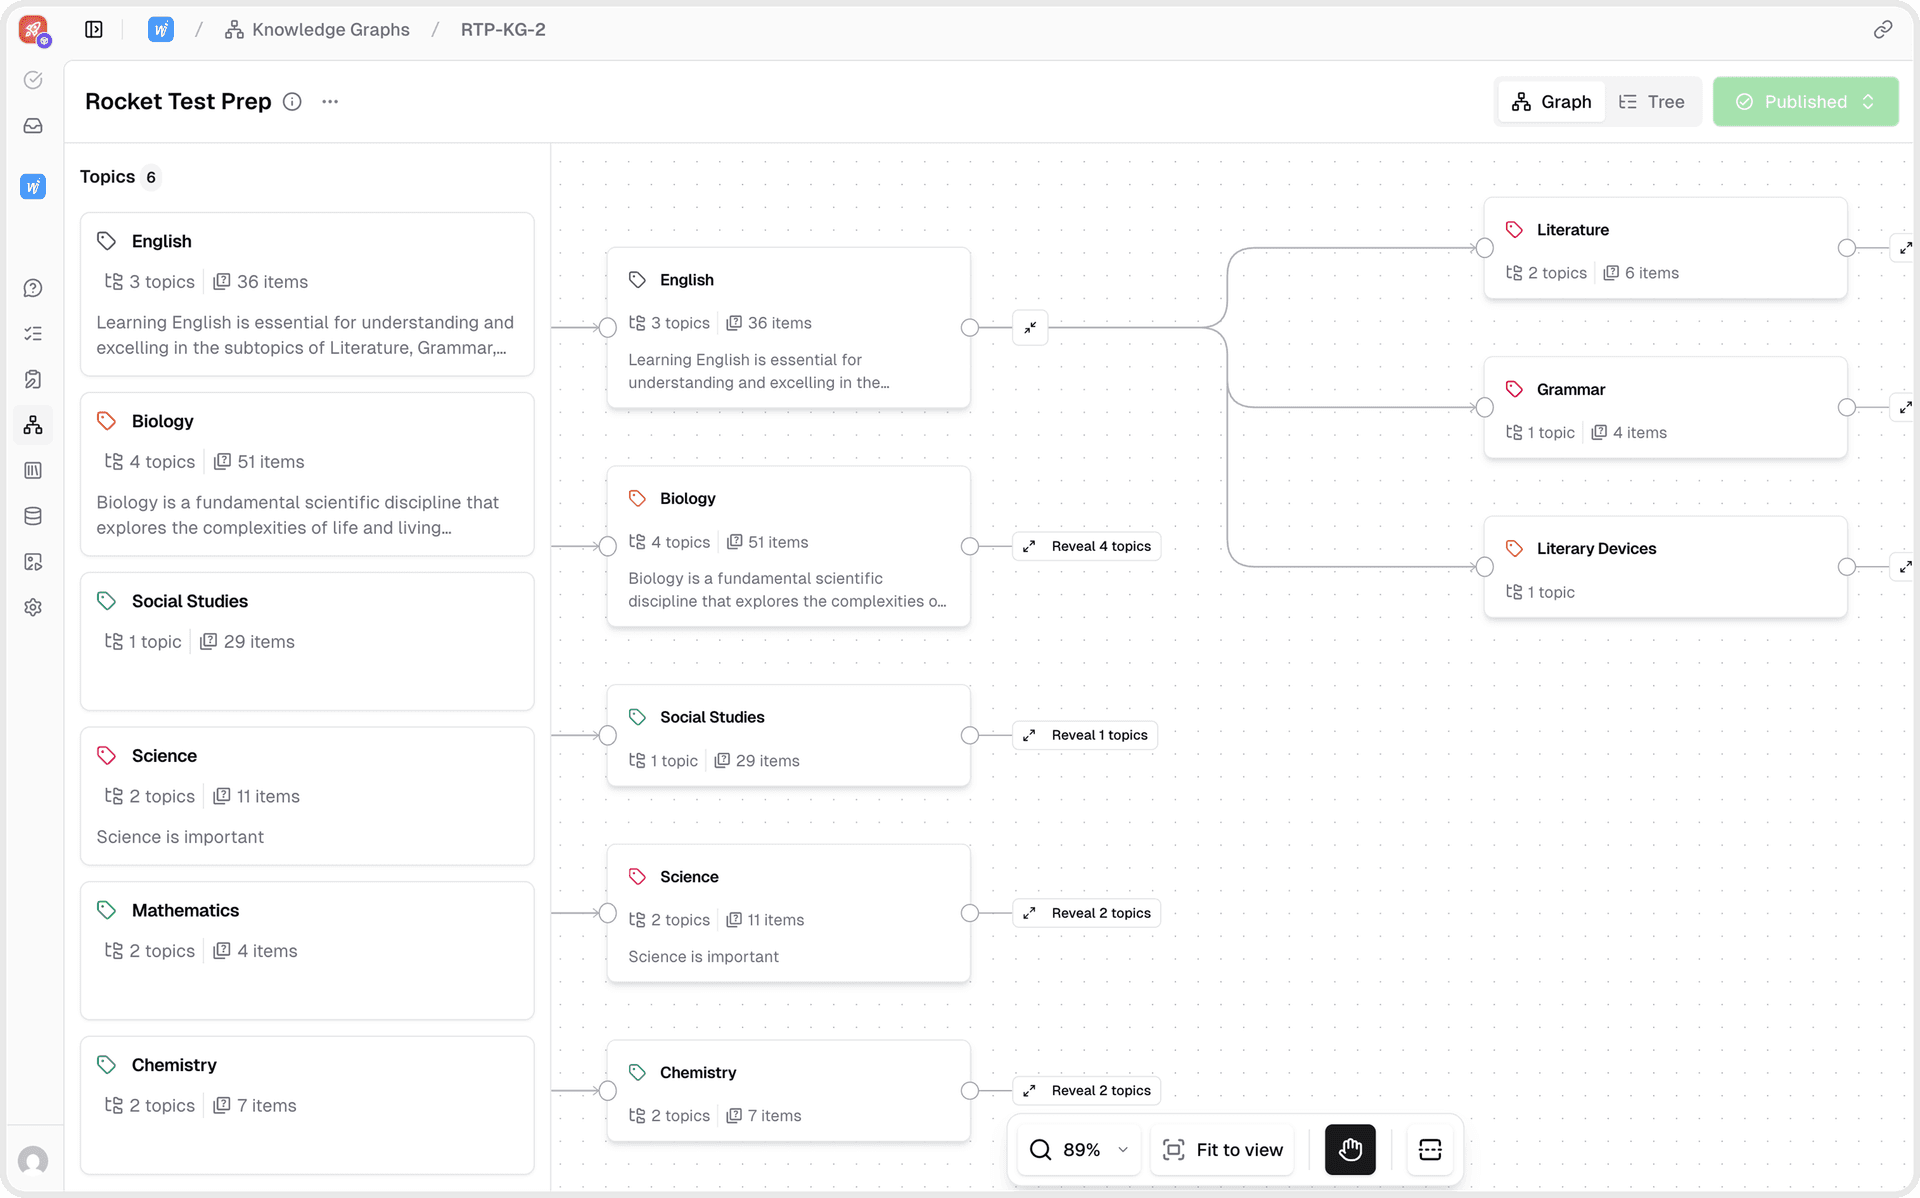
Task: Click the RTP-KG-2 breadcrumb item
Action: pos(503,30)
